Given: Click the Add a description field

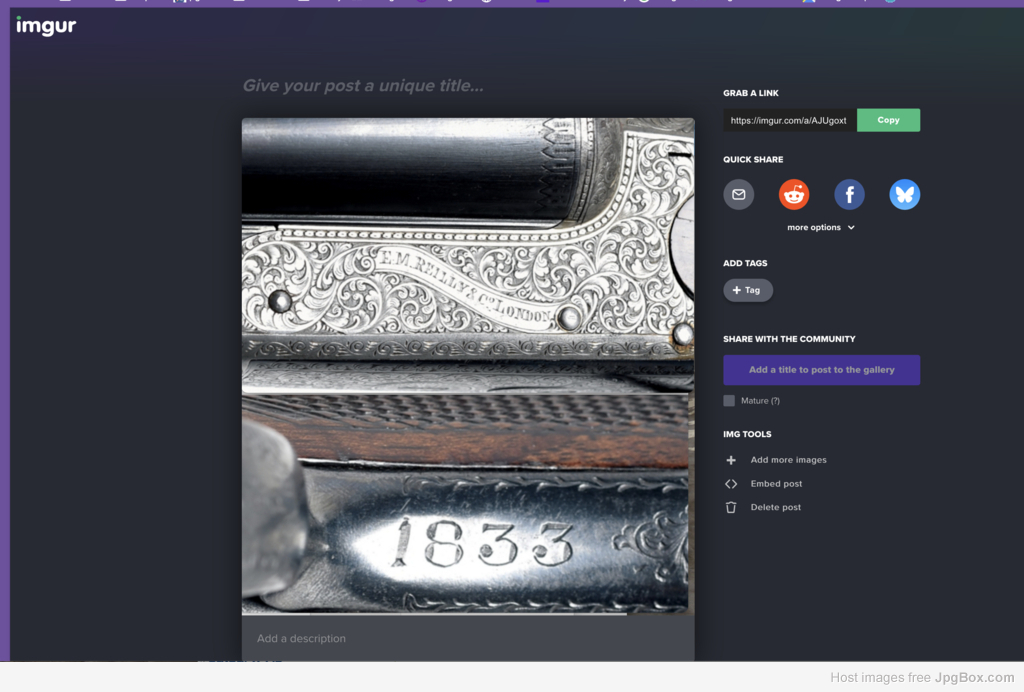Looking at the screenshot, I should [x=468, y=638].
